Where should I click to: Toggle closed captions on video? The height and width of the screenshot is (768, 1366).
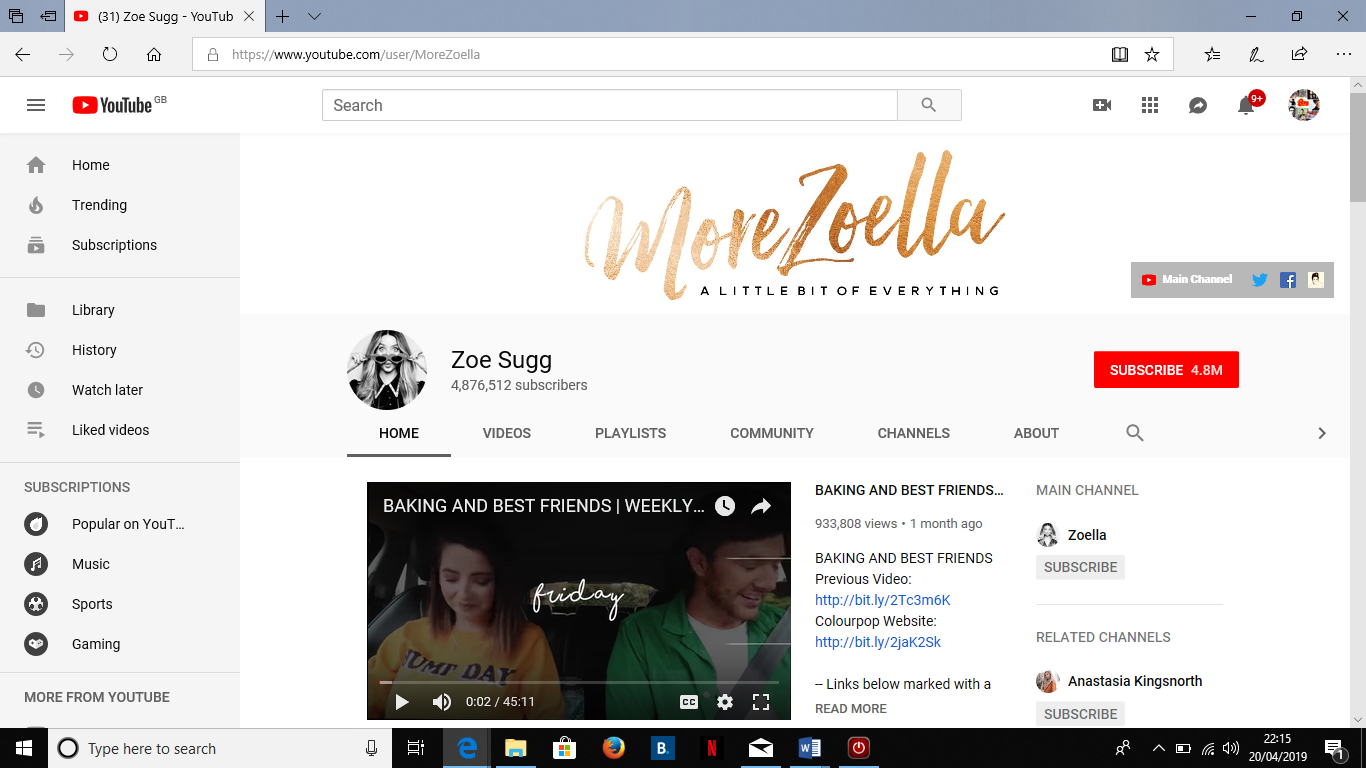(x=689, y=702)
